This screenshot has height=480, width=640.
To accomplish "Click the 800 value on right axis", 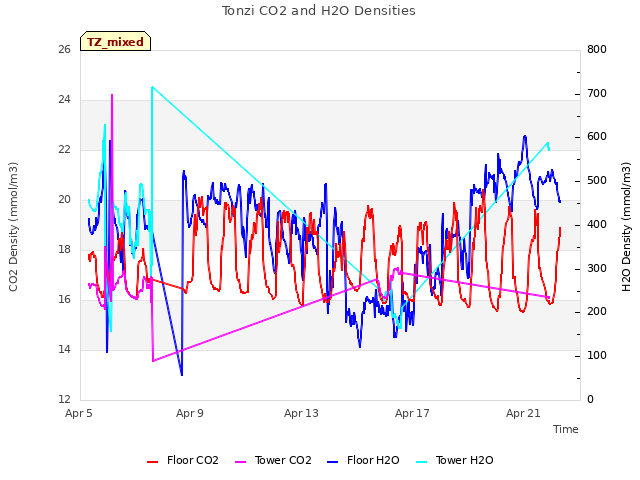I will [597, 50].
